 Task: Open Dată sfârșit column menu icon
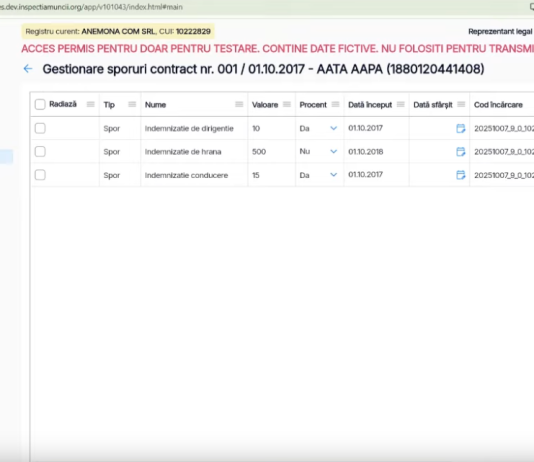(461, 104)
